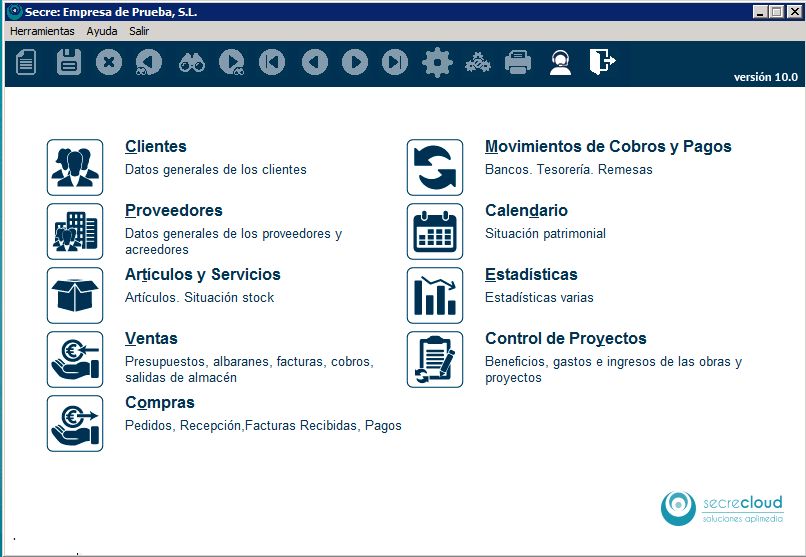Open the Estadísticas bar chart icon
This screenshot has width=806, height=557.
coord(435,295)
